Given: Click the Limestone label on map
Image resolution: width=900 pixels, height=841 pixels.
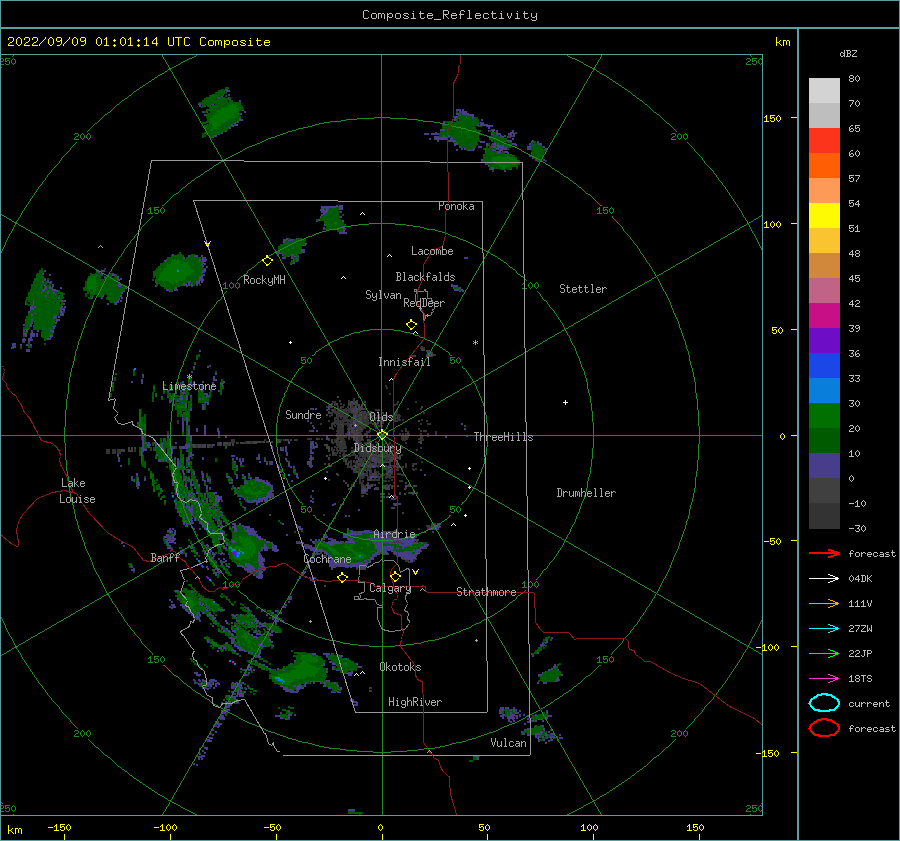Looking at the screenshot, I should point(189,386).
